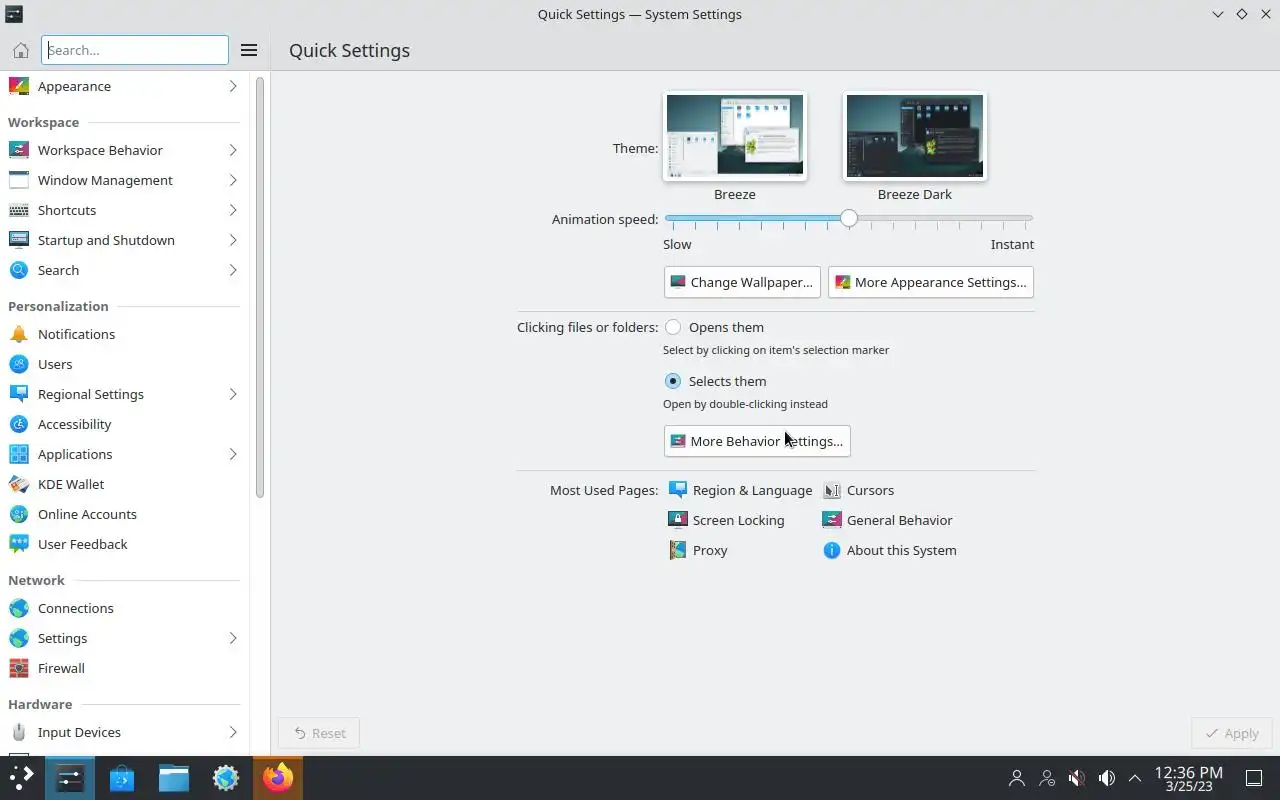Select the Breeze theme thumbnail
The image size is (1280, 800).
tap(735, 136)
